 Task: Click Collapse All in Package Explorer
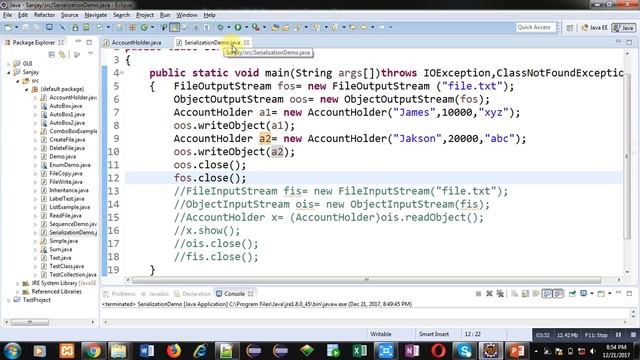(51, 55)
